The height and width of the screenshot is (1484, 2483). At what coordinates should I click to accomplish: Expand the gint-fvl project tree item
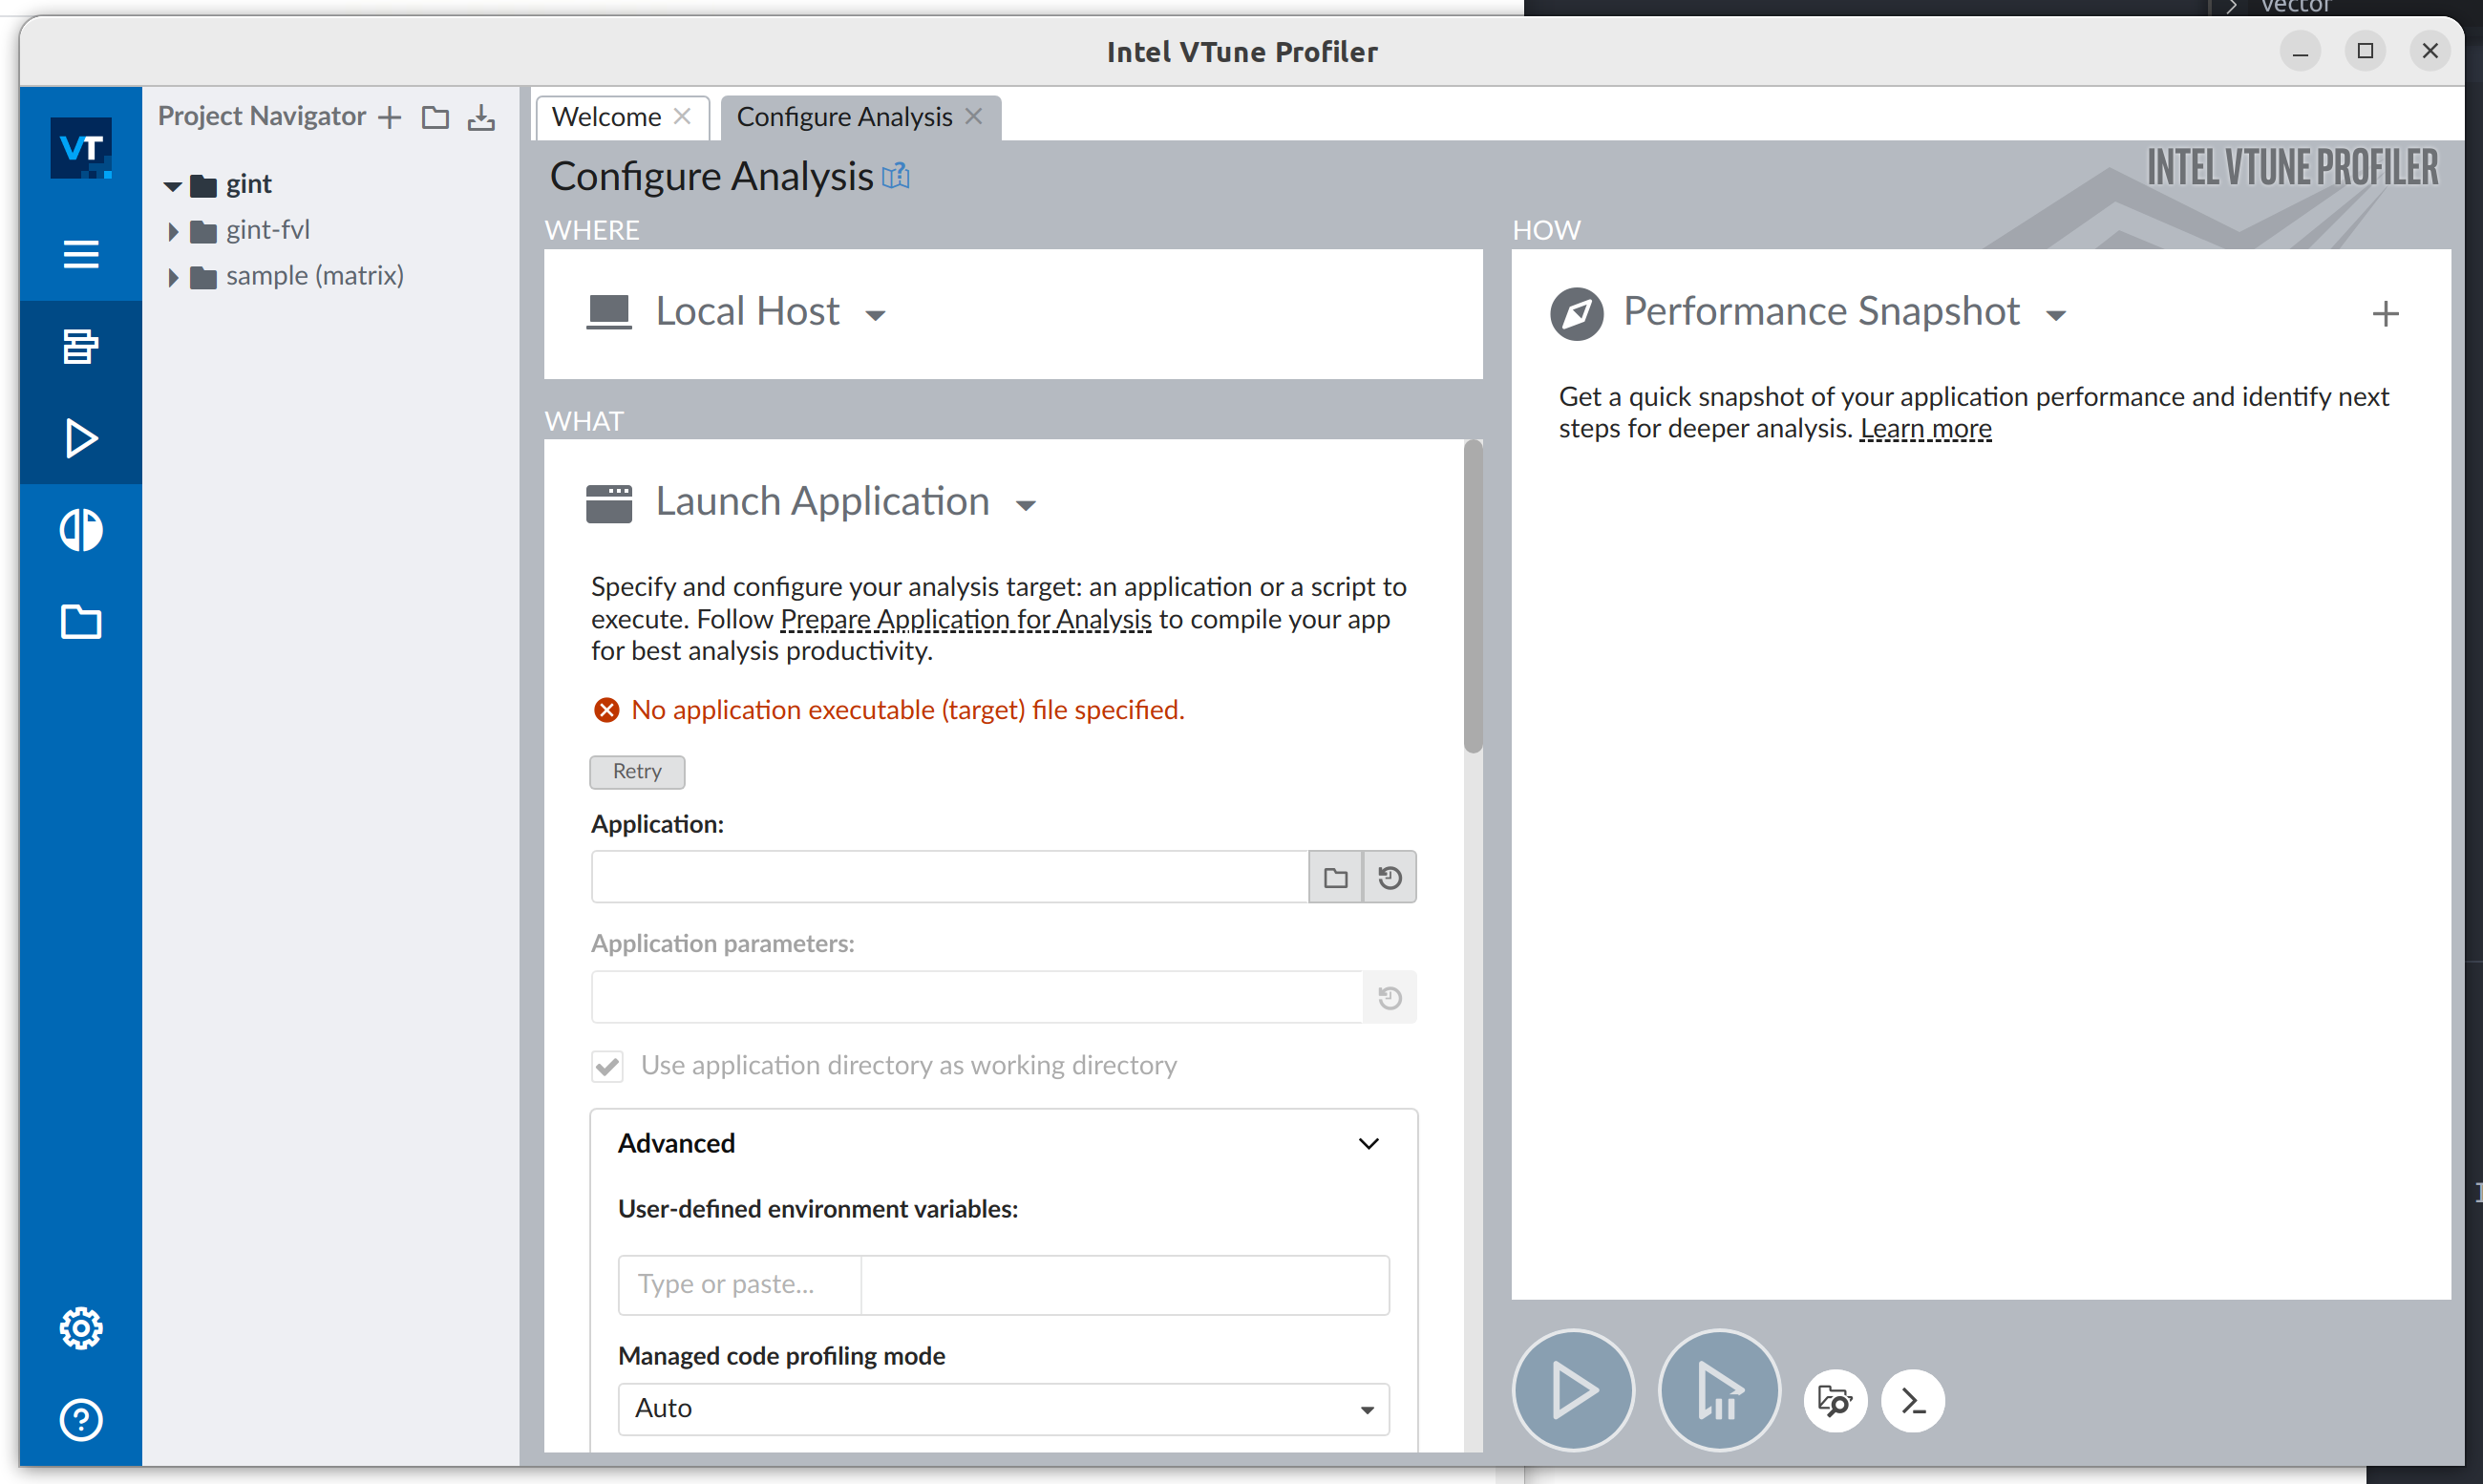click(x=173, y=231)
